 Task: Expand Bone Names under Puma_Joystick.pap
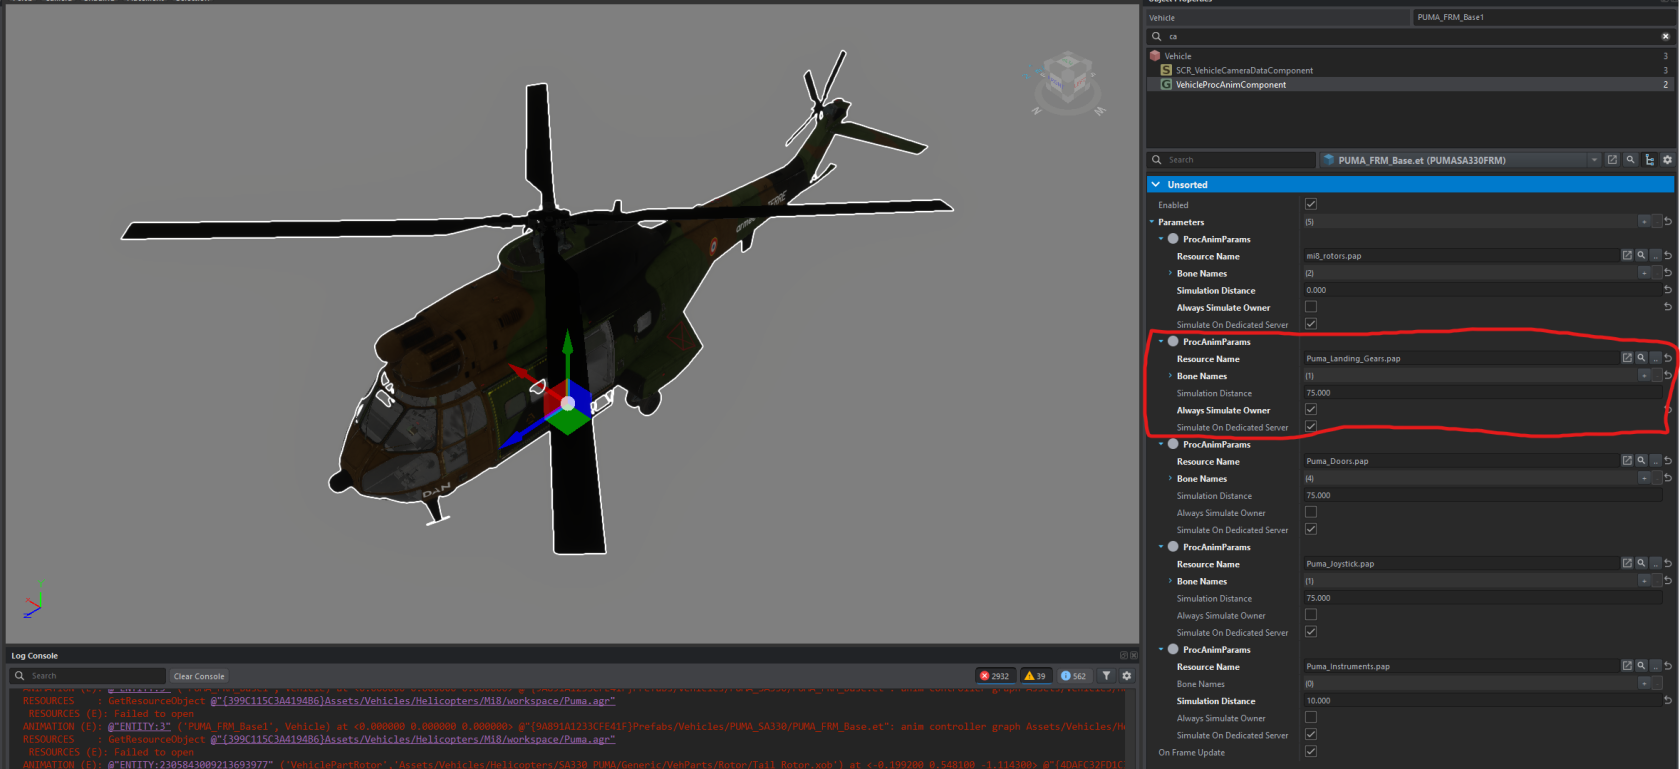1170,581
